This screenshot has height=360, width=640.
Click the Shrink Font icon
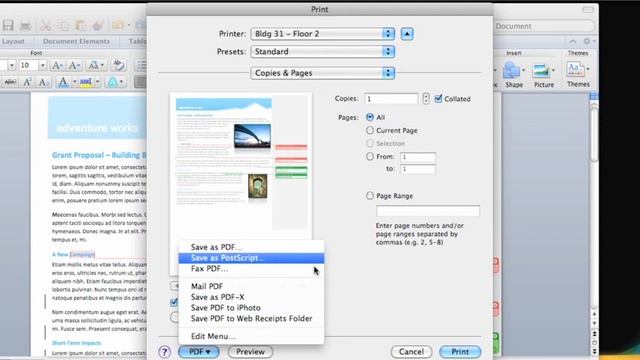74,65
